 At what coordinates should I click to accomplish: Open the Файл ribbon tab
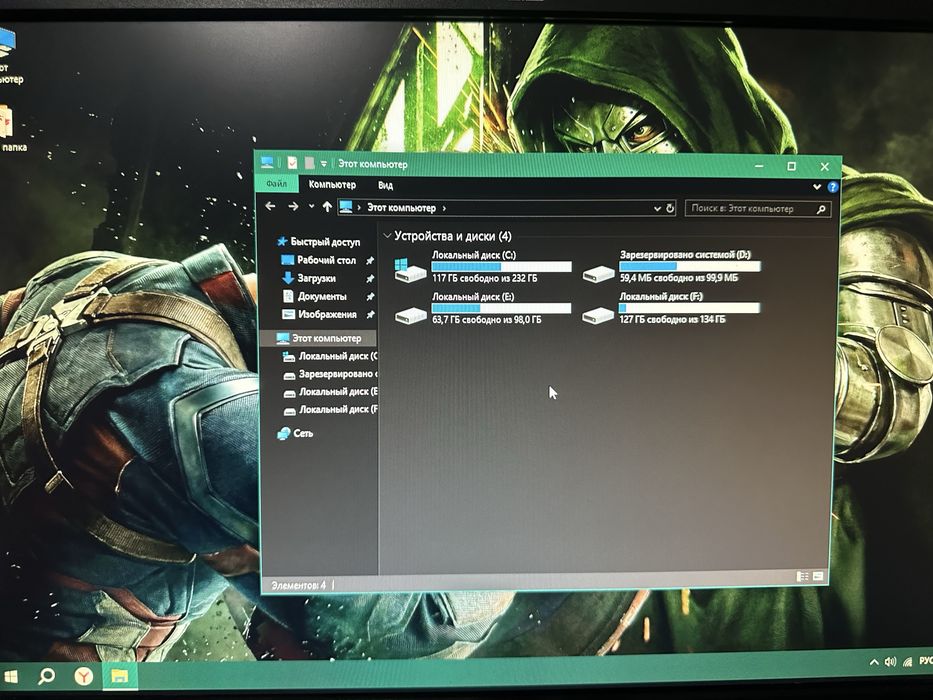[277, 184]
